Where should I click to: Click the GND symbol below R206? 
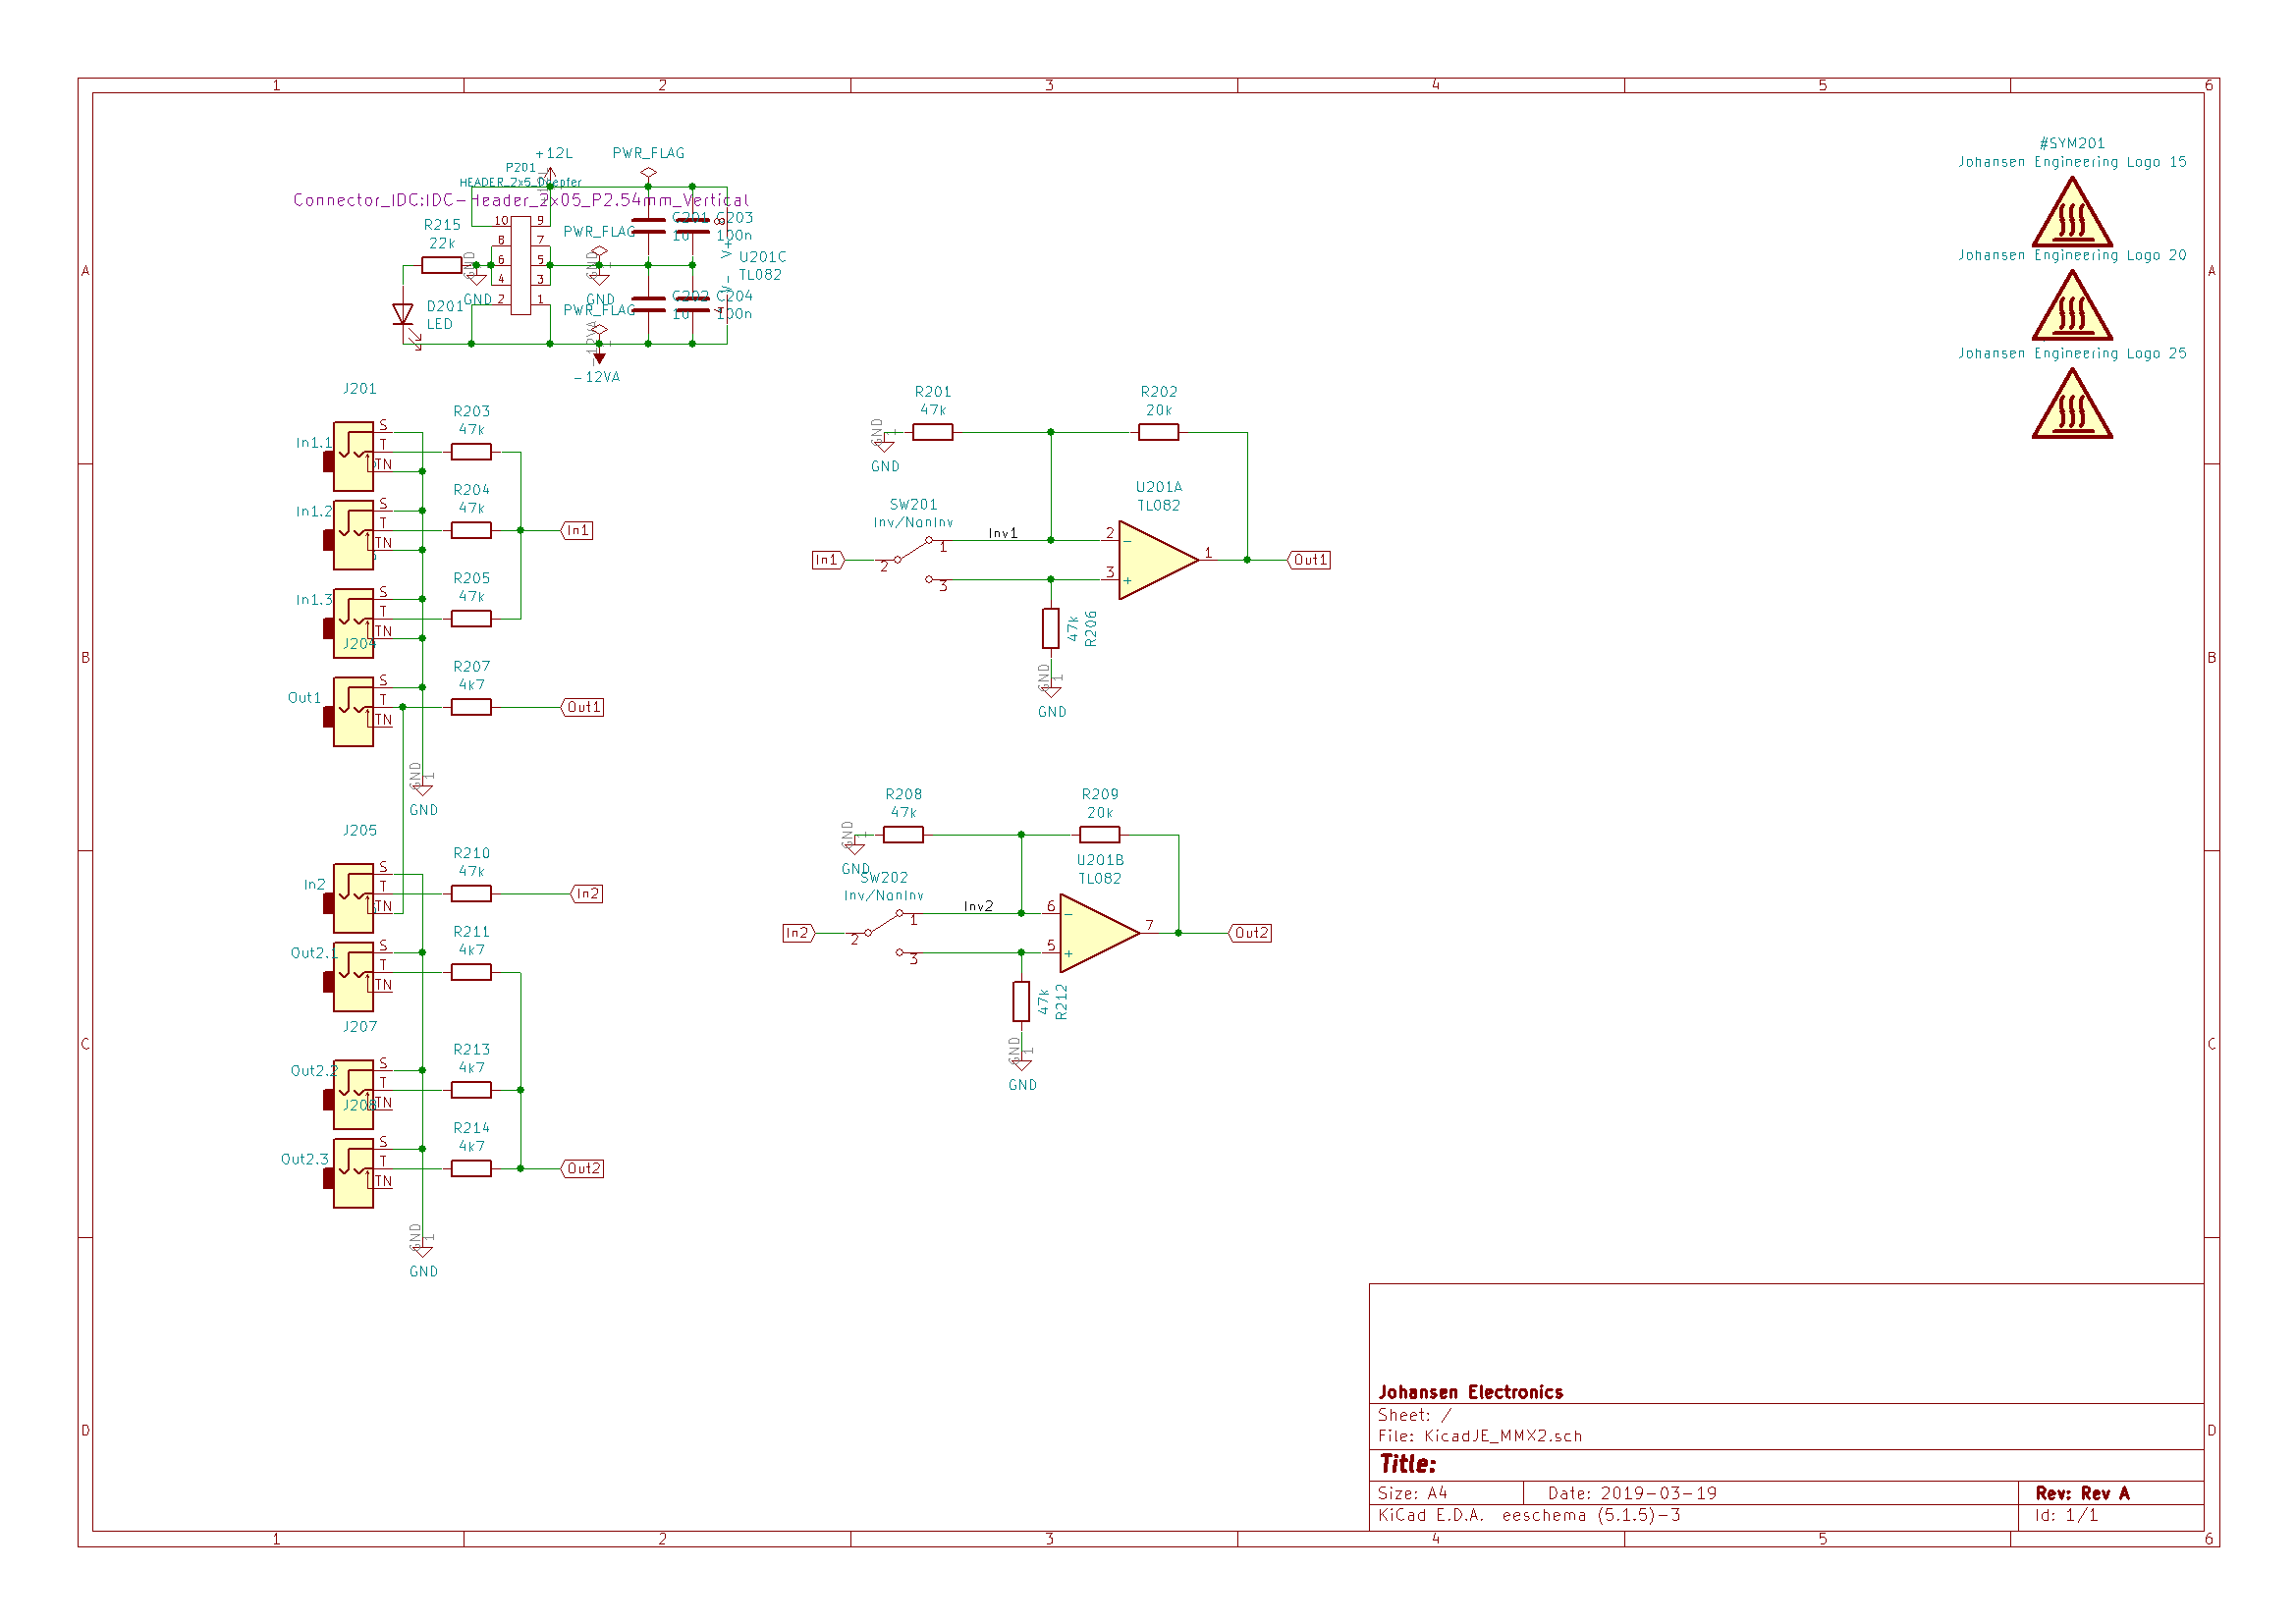[x=1051, y=691]
